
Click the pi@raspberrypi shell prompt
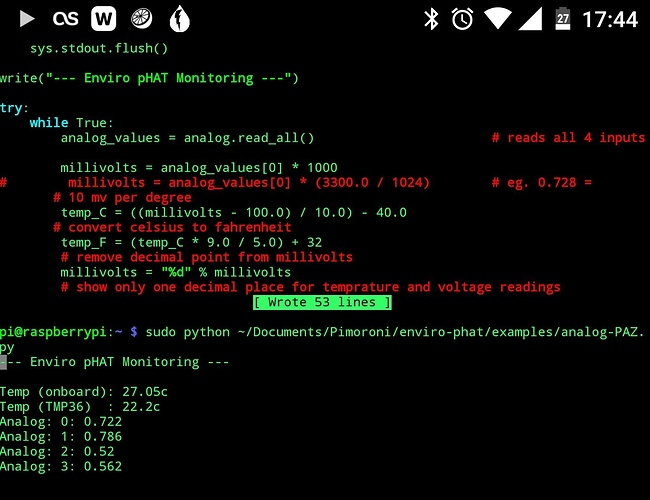[x=68, y=332]
